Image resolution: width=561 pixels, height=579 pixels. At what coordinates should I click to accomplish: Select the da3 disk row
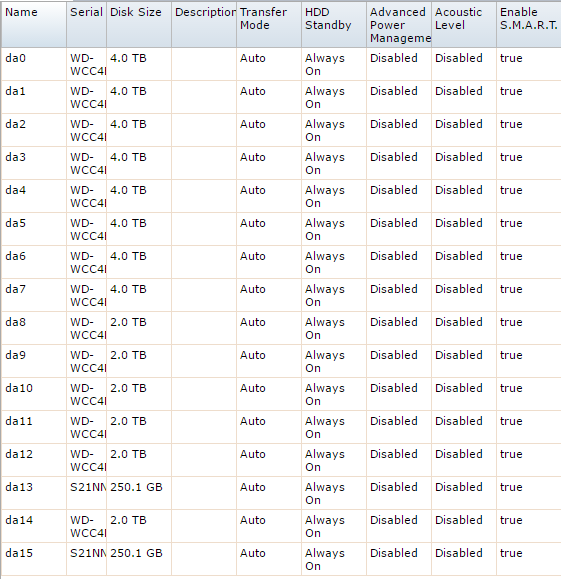tap(281, 163)
